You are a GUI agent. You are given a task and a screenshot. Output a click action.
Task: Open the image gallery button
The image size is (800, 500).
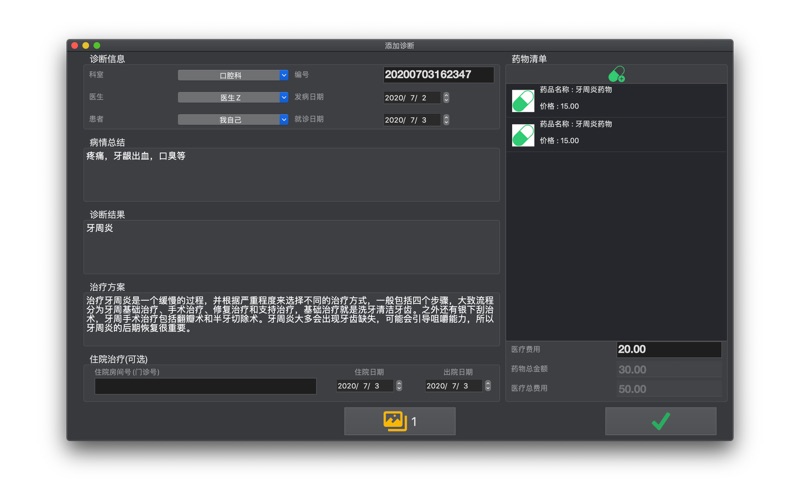pos(400,421)
